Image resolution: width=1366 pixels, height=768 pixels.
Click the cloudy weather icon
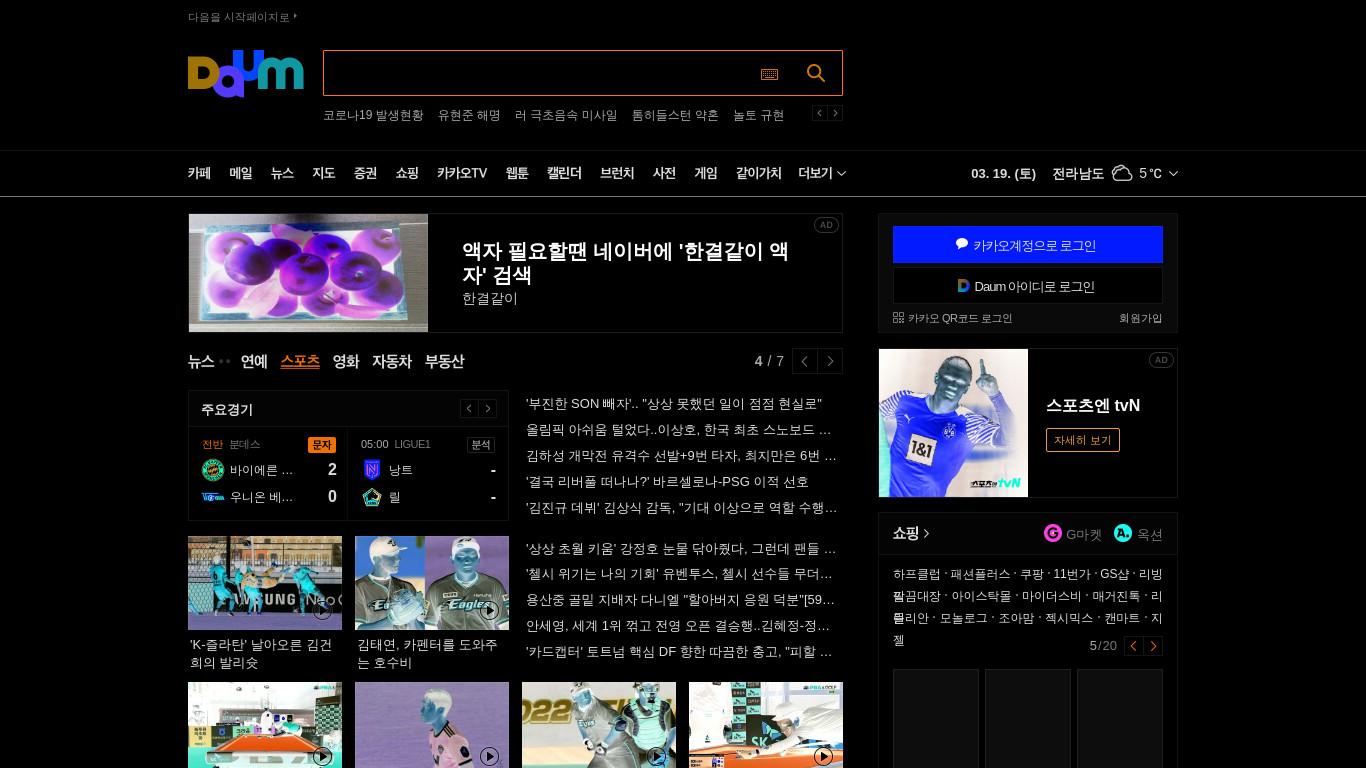[x=1122, y=173]
